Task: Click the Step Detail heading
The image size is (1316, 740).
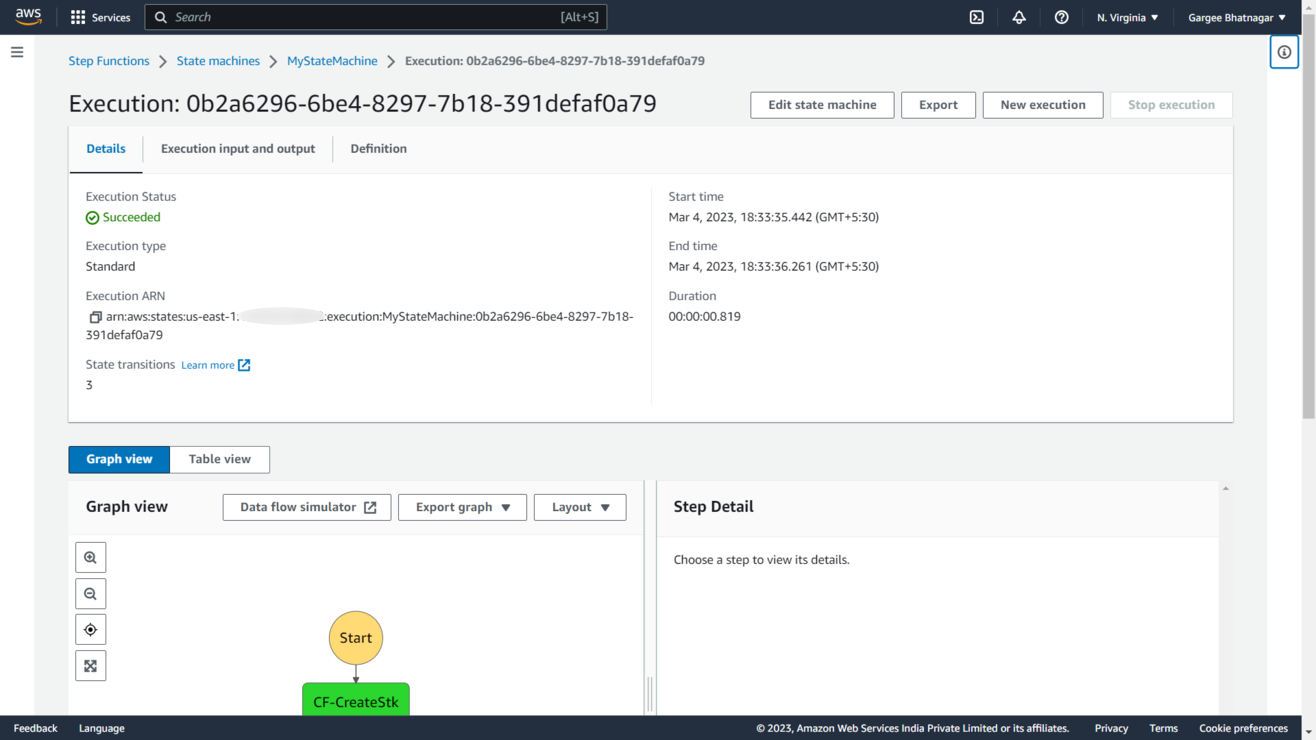Action: point(714,507)
